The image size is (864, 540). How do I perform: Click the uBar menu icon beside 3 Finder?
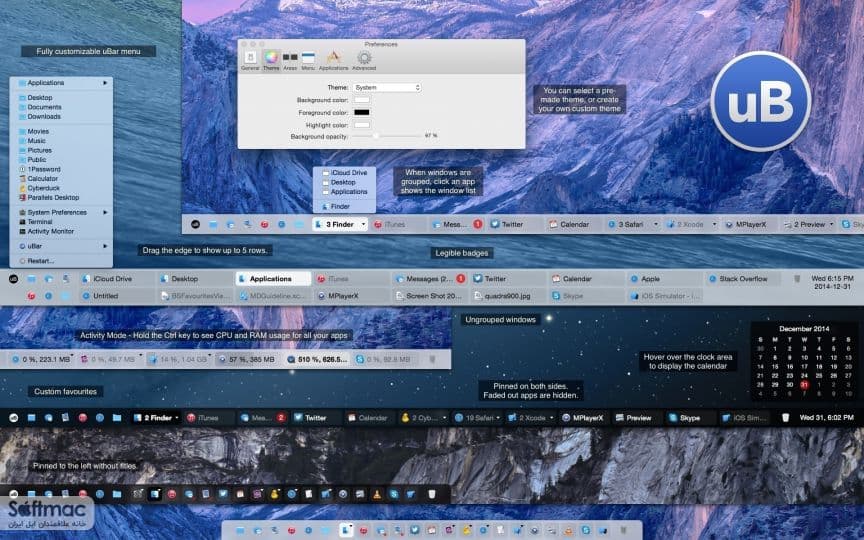click(195, 224)
